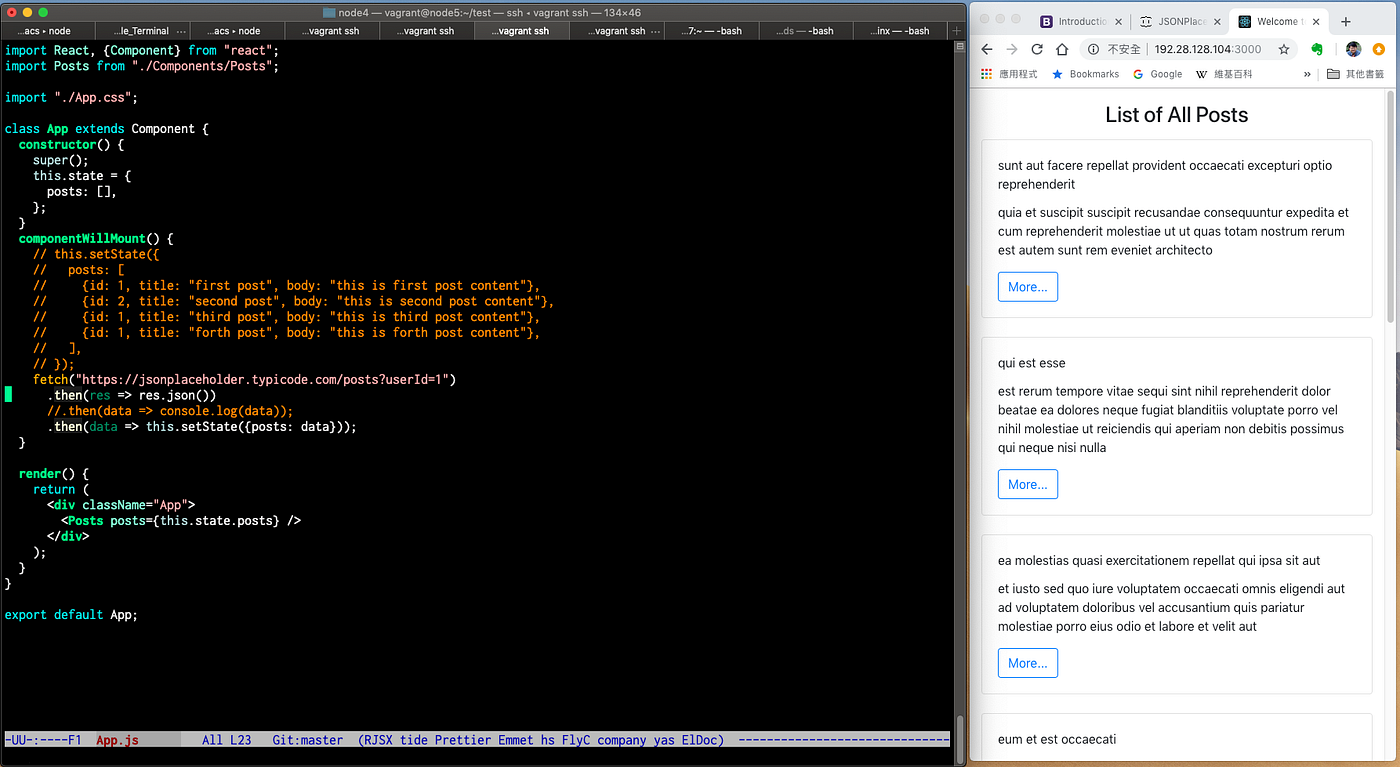This screenshot has height=767, width=1400.
Task: Click the Chrome home button
Action: (1062, 49)
